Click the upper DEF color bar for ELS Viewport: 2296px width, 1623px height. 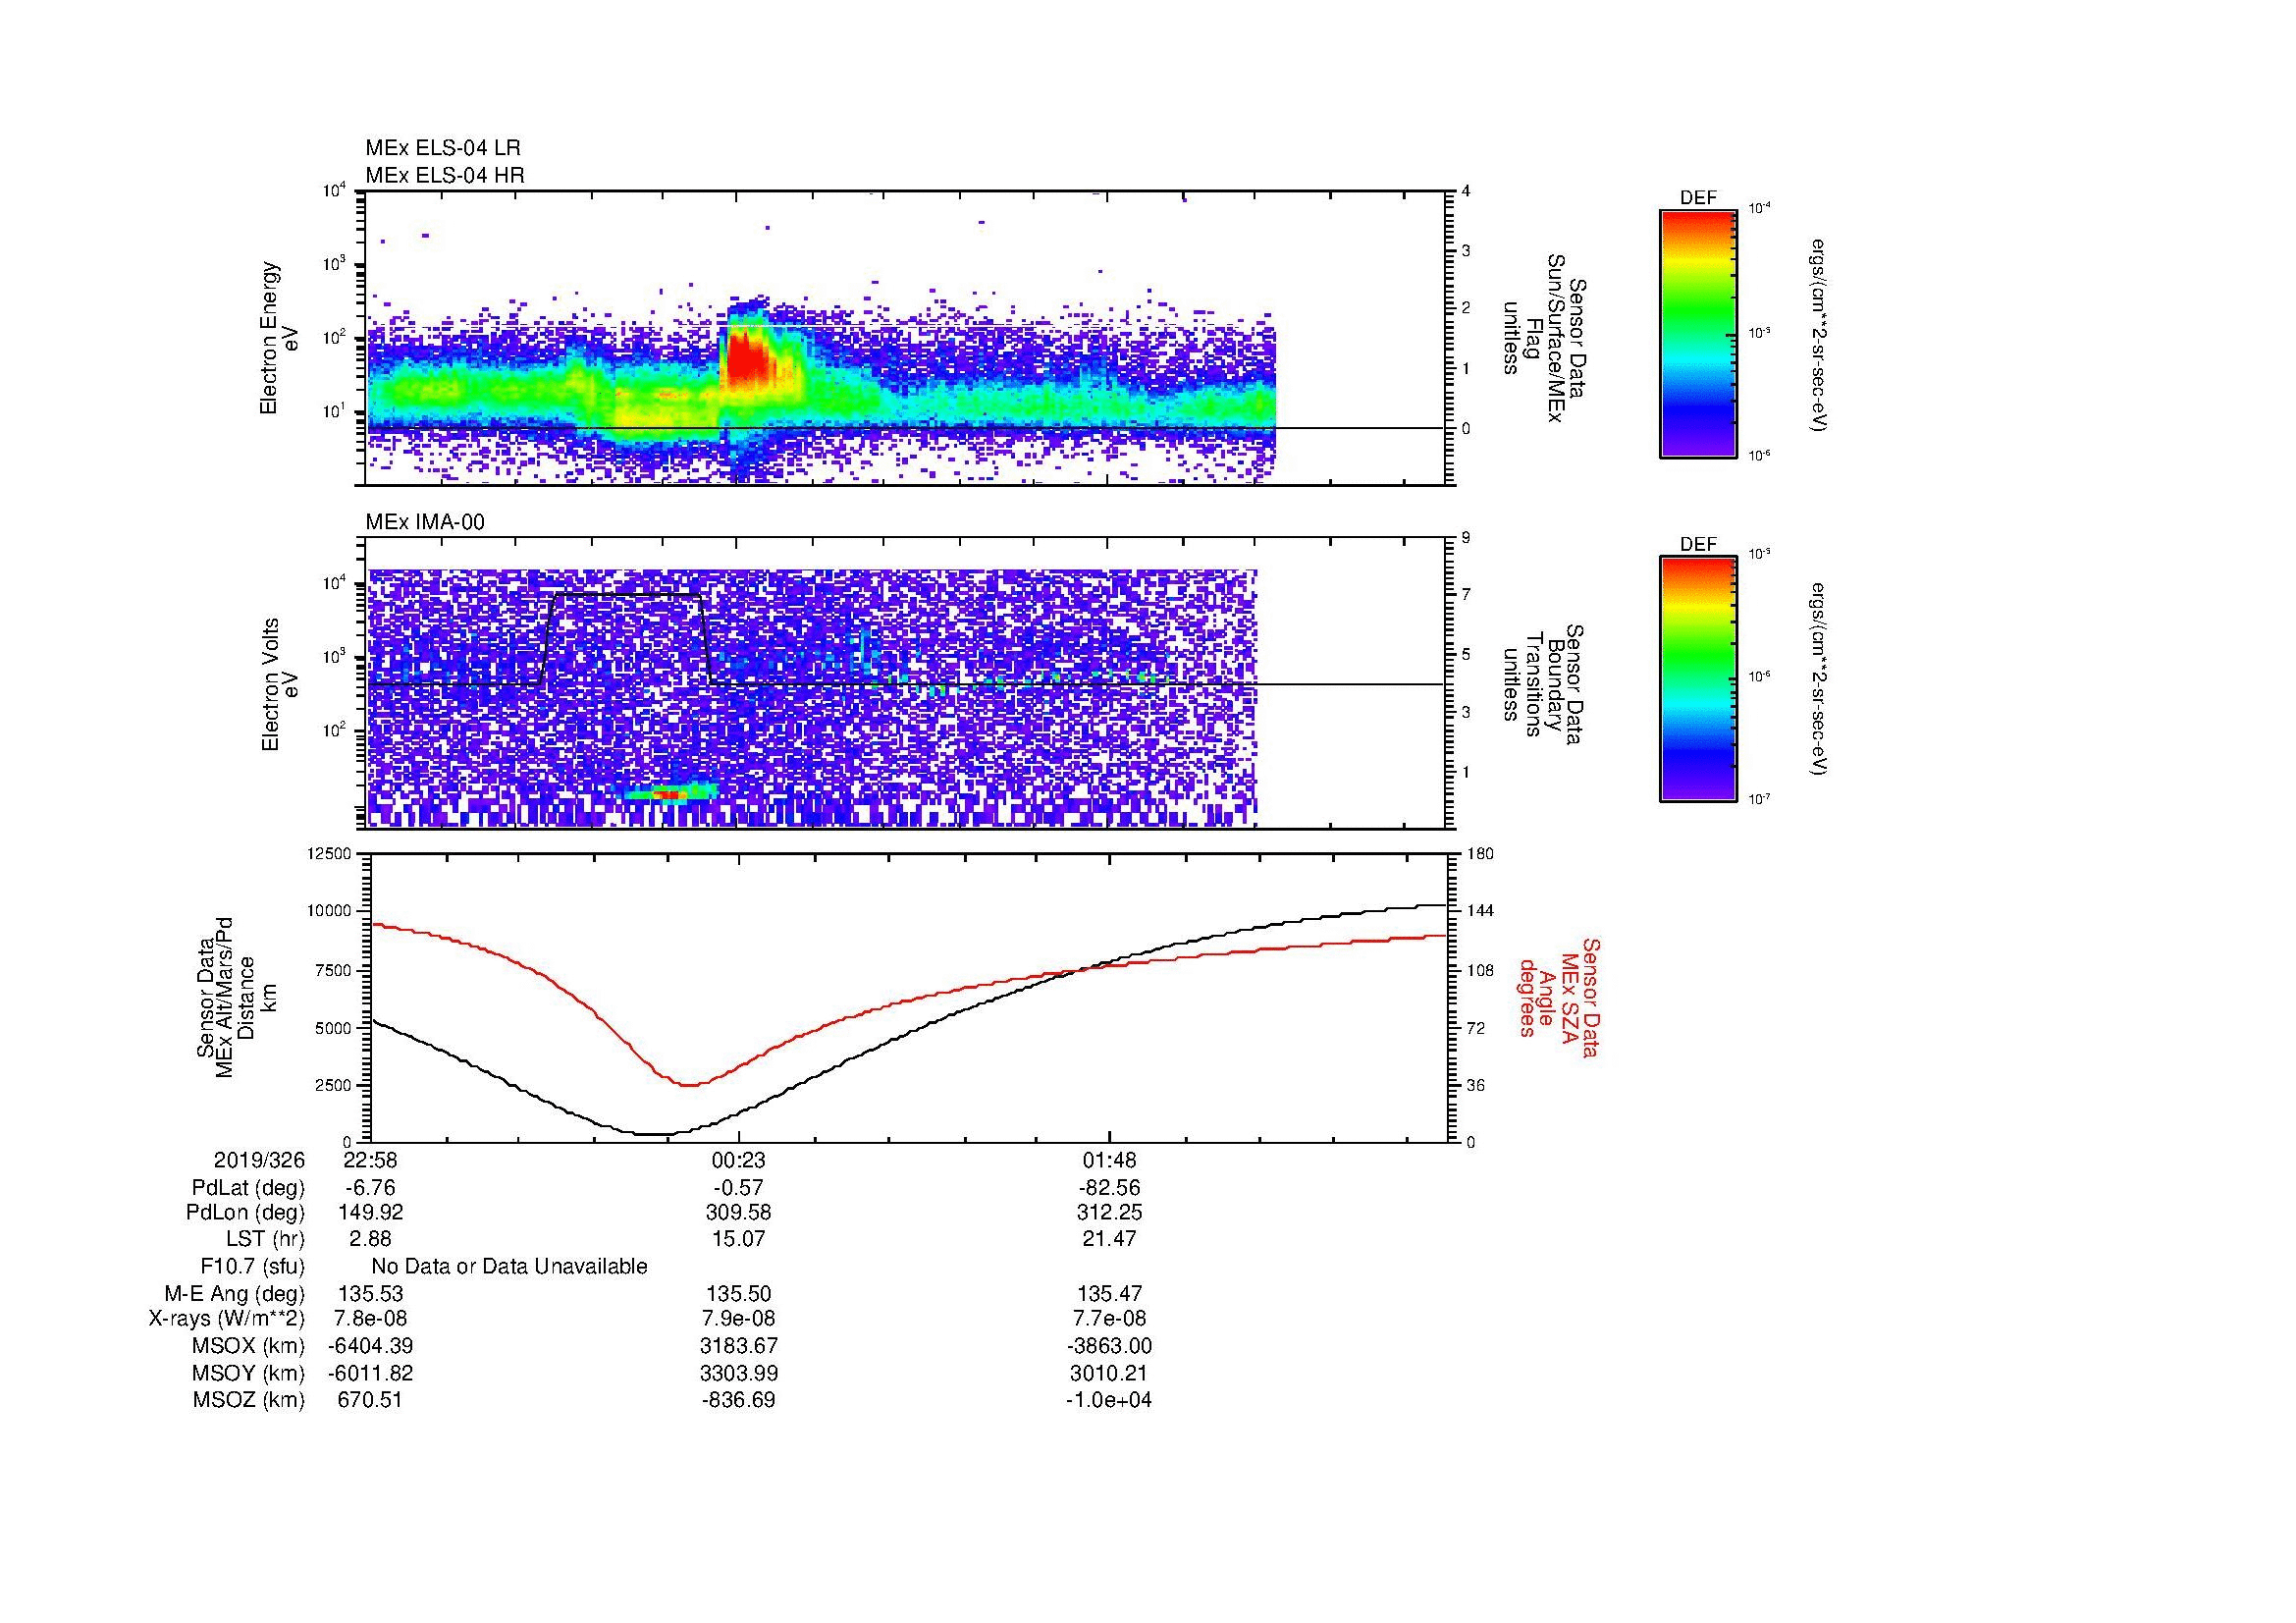(x=1697, y=333)
